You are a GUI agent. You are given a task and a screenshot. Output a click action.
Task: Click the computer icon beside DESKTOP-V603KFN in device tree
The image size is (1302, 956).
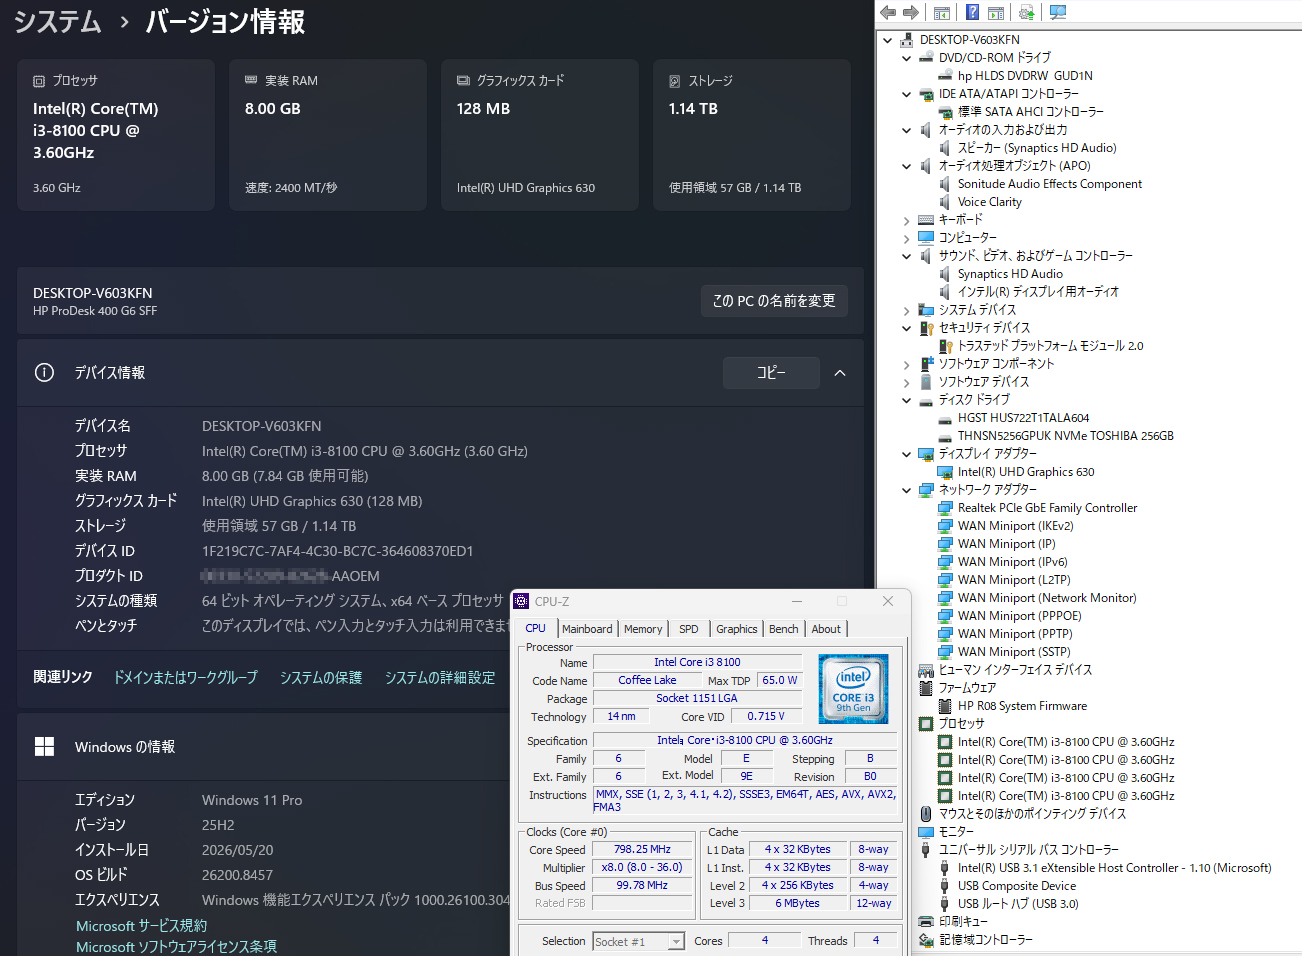tap(906, 40)
